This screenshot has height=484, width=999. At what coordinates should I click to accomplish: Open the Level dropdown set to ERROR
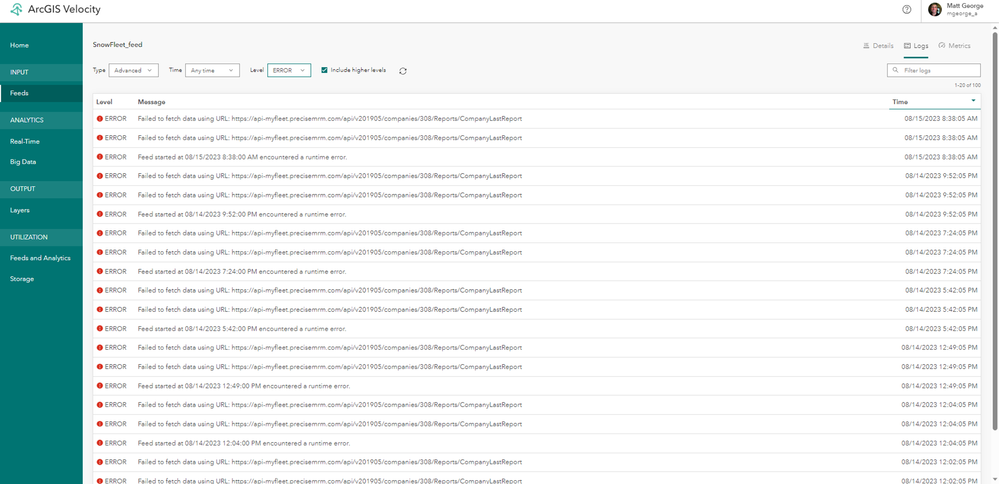point(289,70)
